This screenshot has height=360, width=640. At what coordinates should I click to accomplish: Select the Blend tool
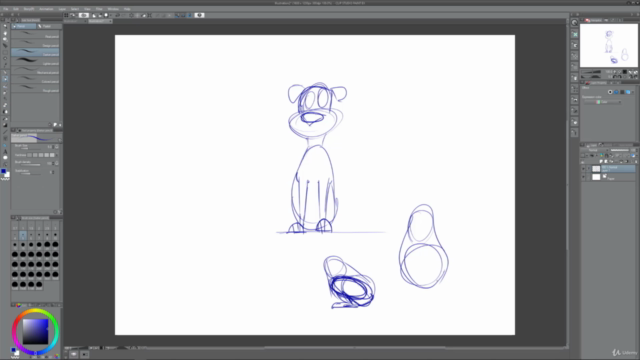pyautogui.click(x=5, y=111)
